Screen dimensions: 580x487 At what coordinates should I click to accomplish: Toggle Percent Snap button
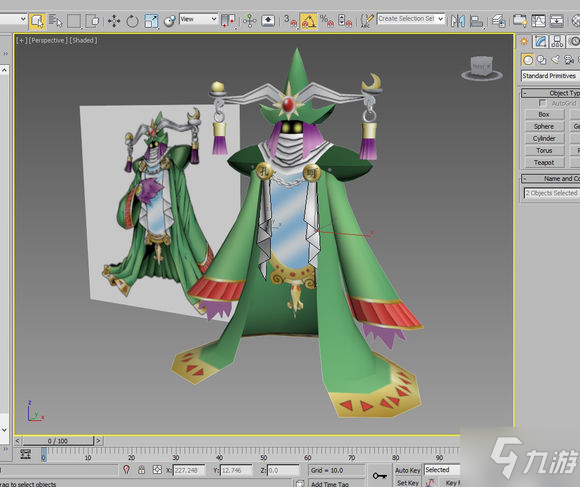tap(327, 21)
